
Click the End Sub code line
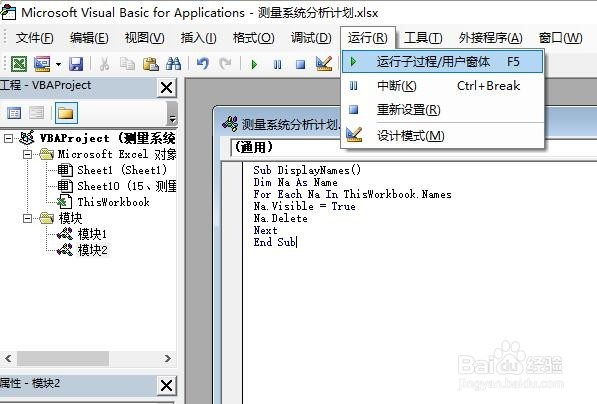point(274,243)
